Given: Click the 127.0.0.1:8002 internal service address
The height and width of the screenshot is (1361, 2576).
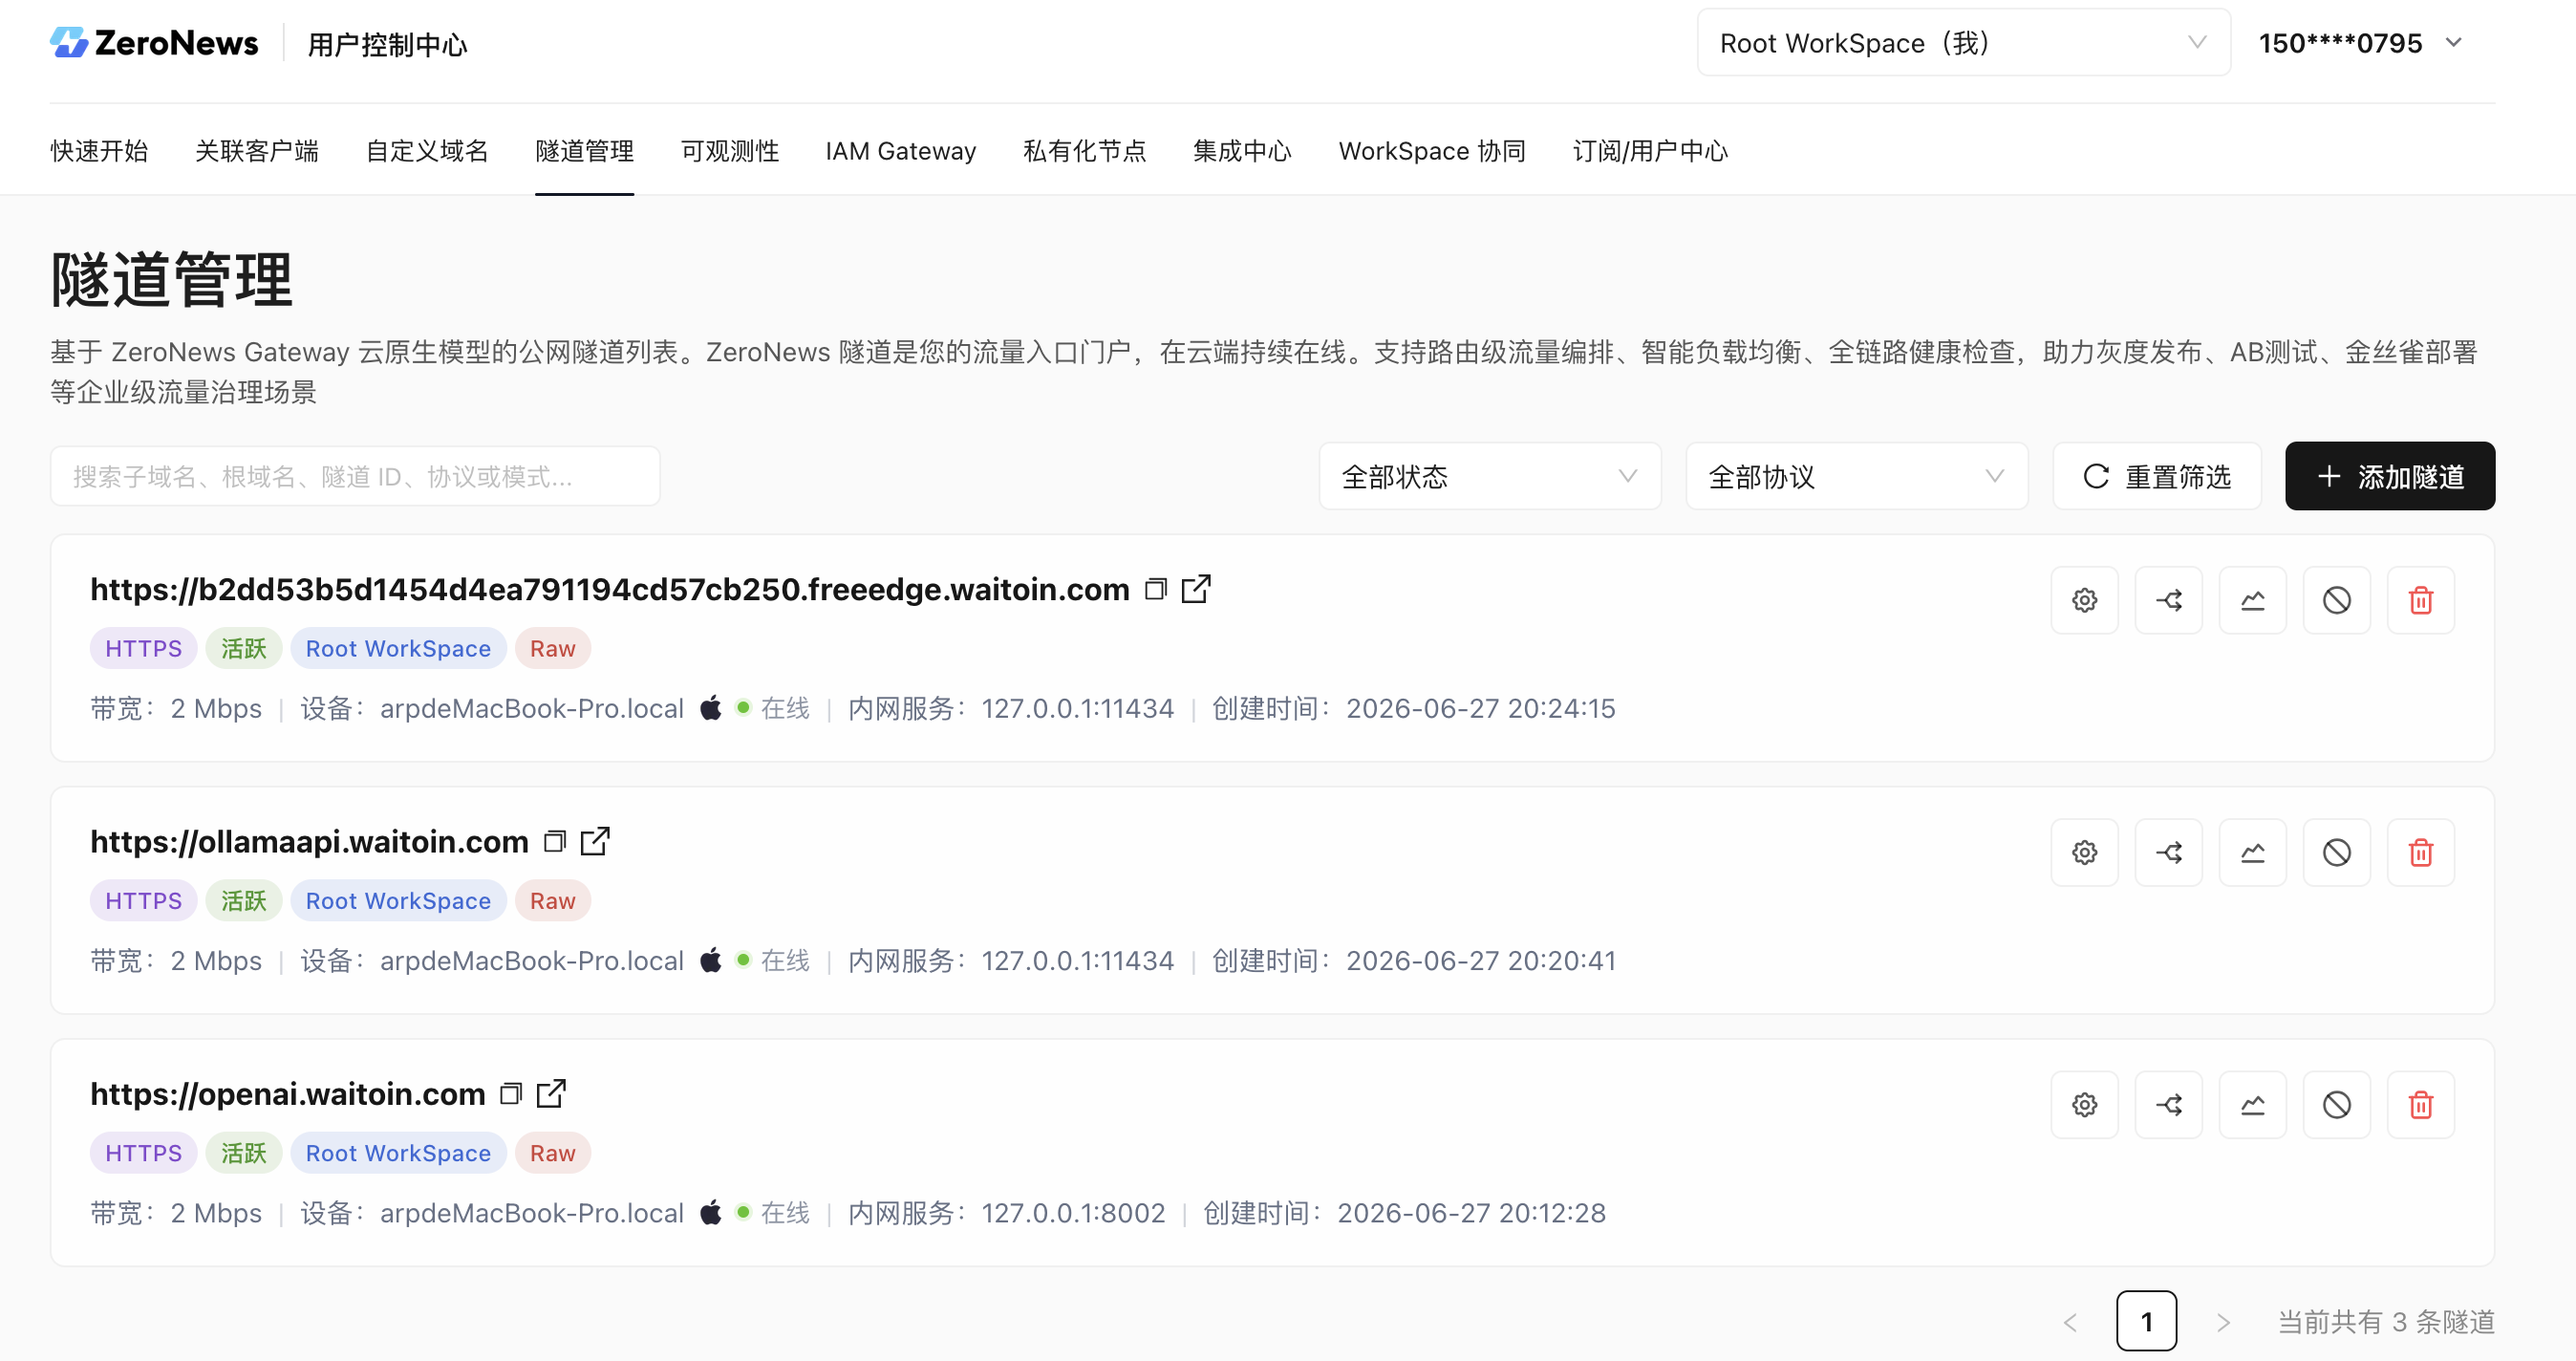Looking at the screenshot, I should pos(1073,1213).
